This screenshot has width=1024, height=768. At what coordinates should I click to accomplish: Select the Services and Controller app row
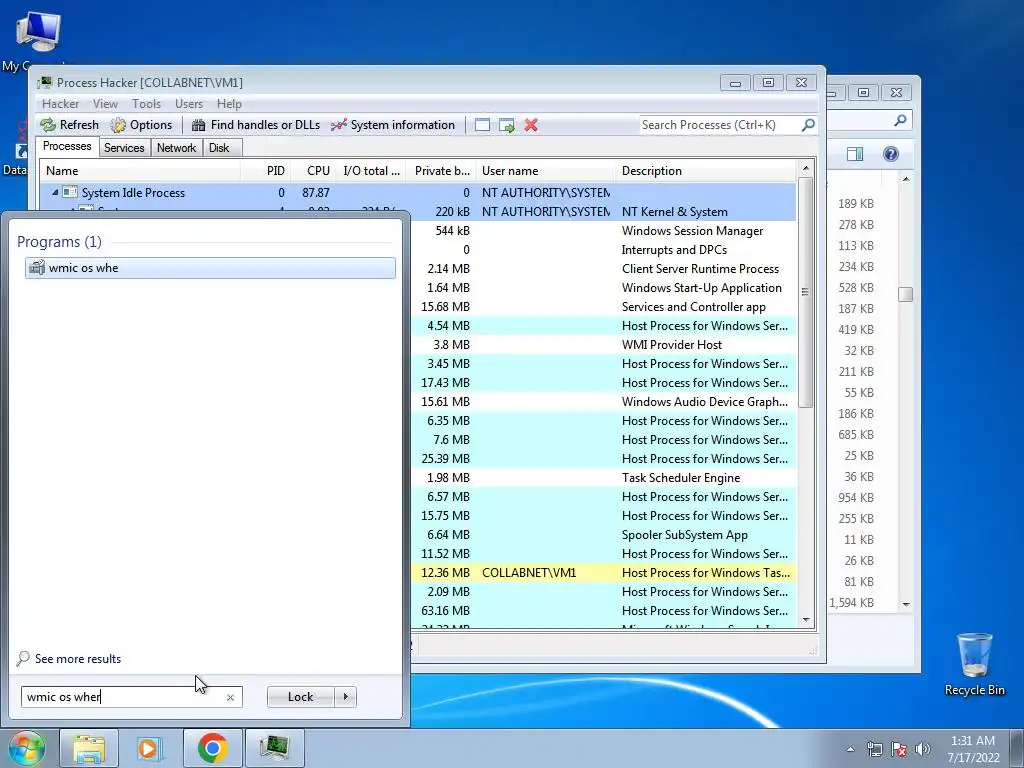point(604,307)
